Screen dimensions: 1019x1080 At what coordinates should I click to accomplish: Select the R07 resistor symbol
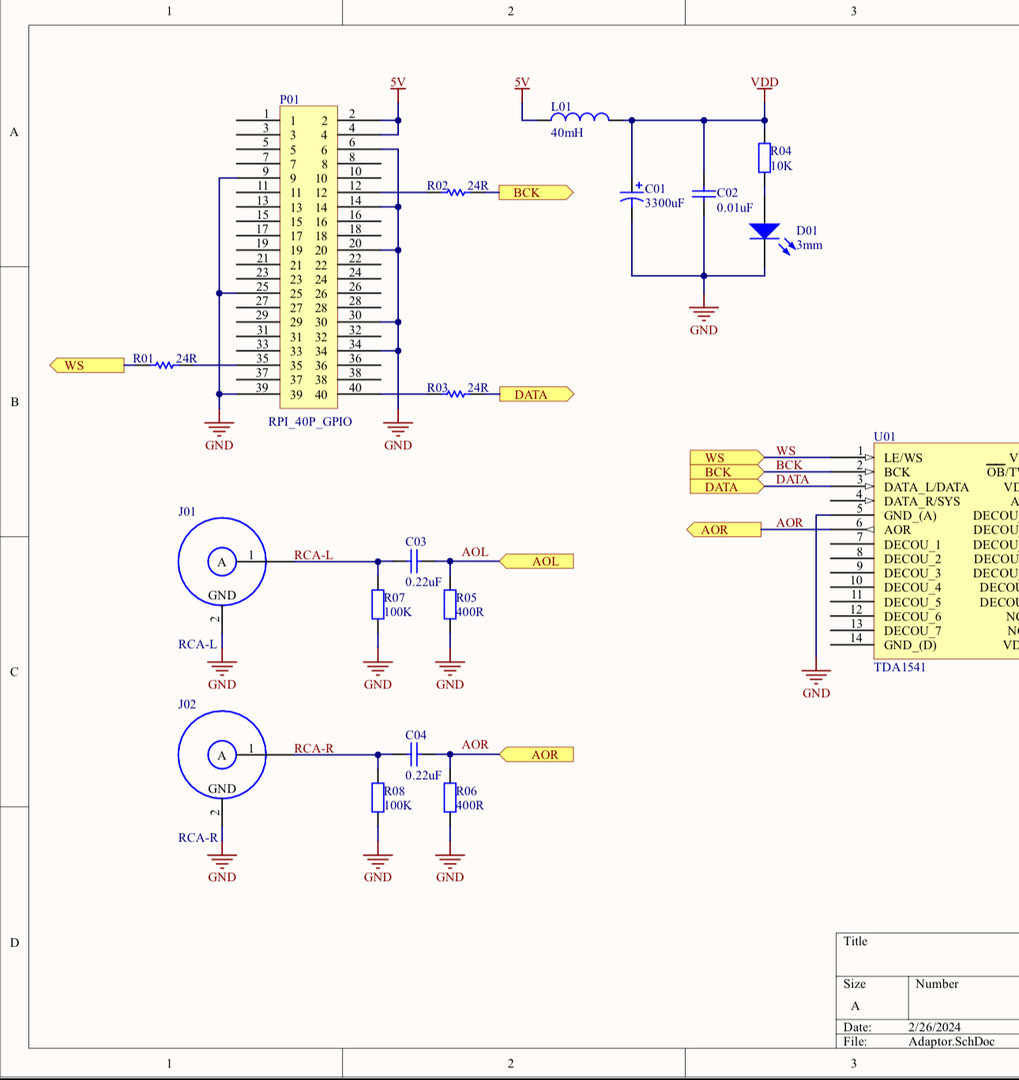point(378,604)
